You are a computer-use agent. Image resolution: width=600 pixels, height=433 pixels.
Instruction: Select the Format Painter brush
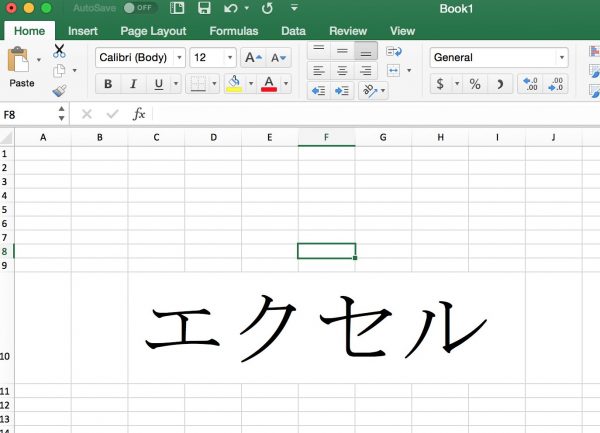pos(59,91)
